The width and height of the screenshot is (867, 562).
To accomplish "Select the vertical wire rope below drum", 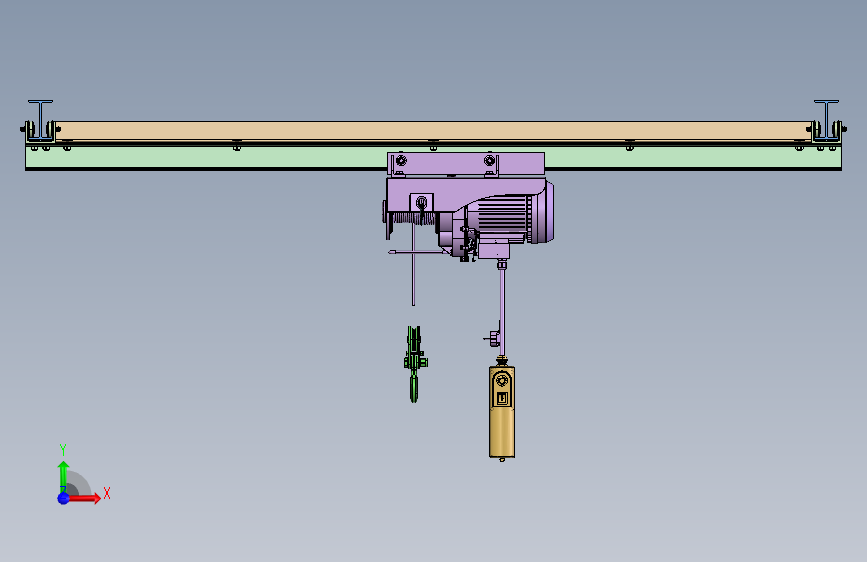I will pos(413,266).
